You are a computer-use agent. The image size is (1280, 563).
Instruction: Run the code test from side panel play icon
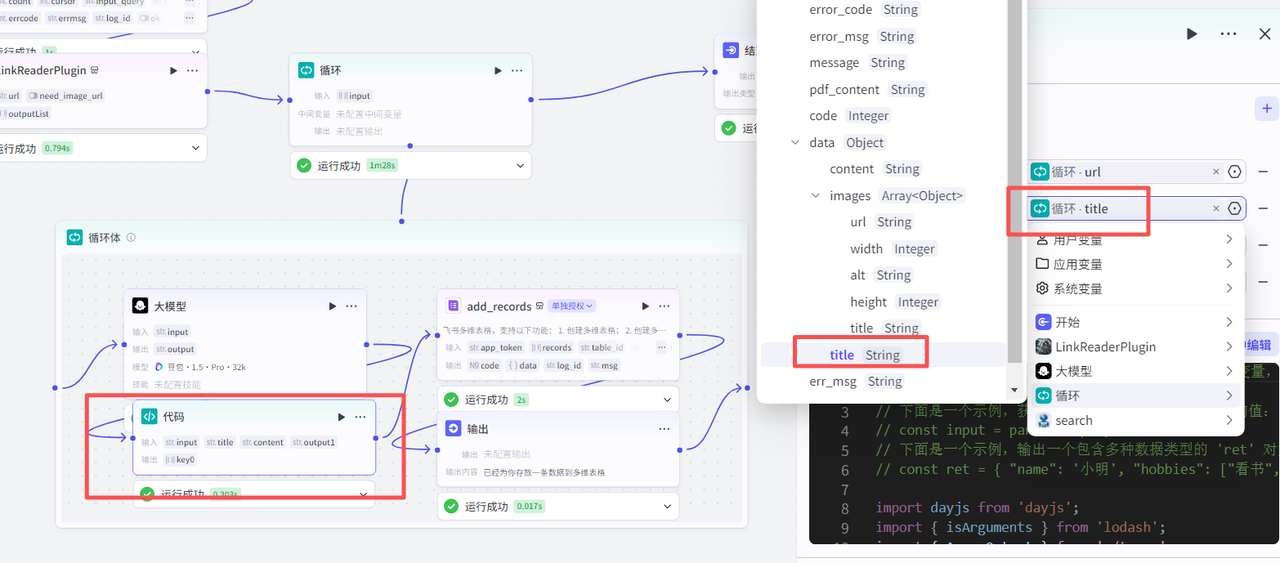click(1192, 34)
